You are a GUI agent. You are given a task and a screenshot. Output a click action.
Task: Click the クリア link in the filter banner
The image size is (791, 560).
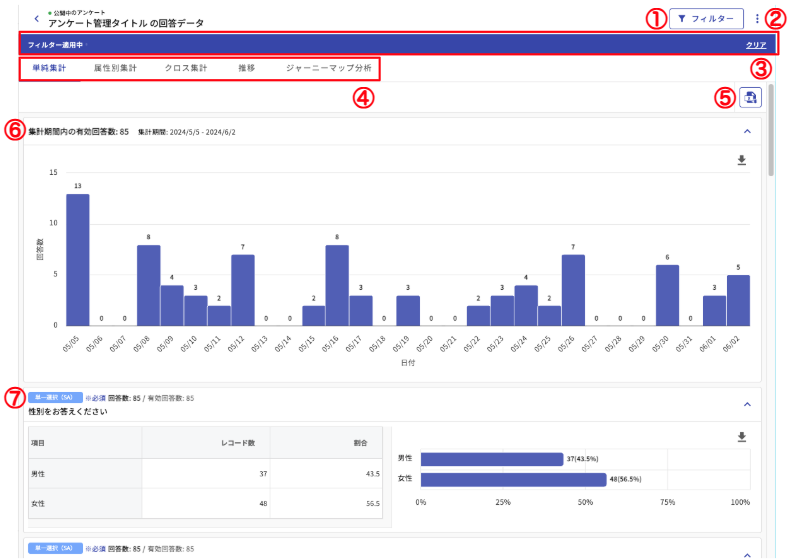pos(756,45)
